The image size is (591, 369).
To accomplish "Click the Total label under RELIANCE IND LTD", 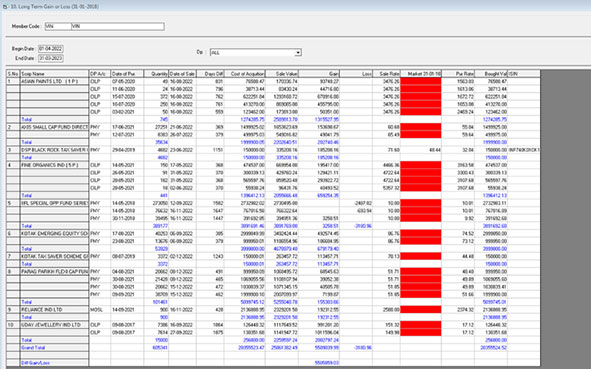I will pyautogui.click(x=26, y=317).
